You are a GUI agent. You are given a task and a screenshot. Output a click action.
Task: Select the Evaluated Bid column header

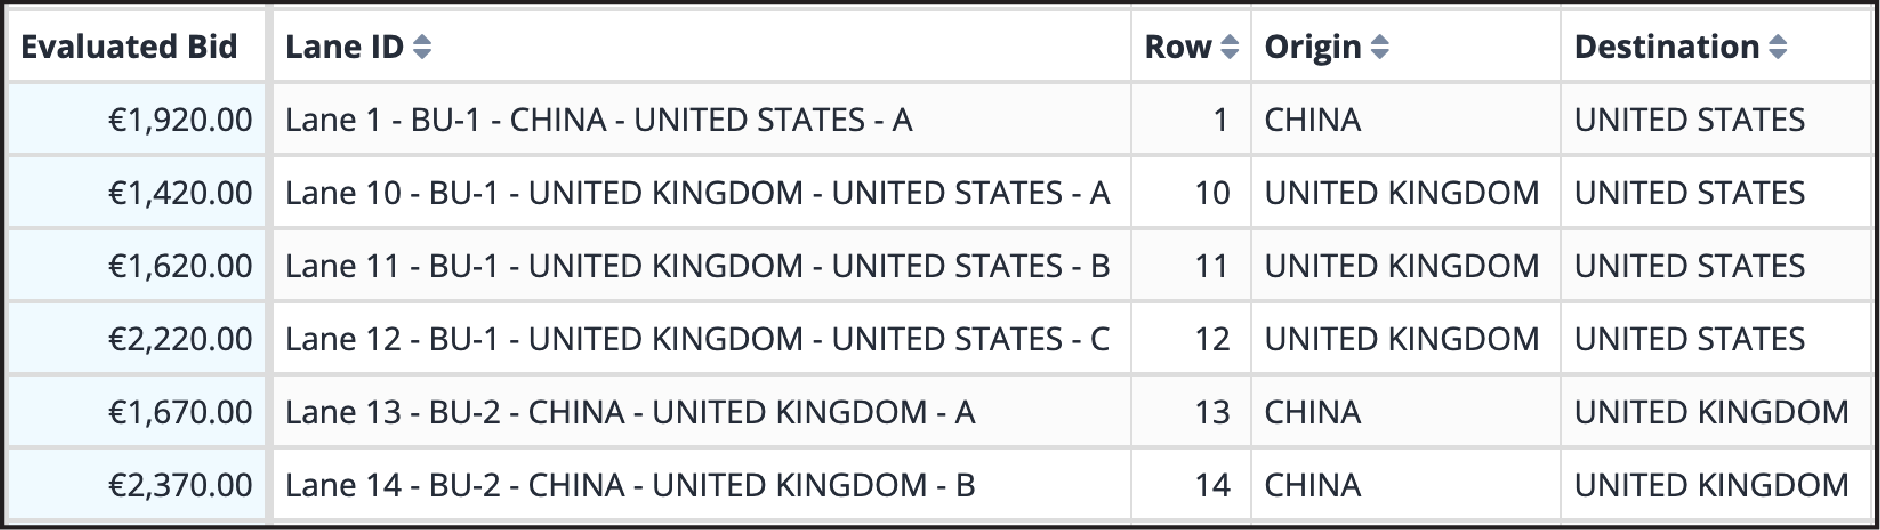129,47
